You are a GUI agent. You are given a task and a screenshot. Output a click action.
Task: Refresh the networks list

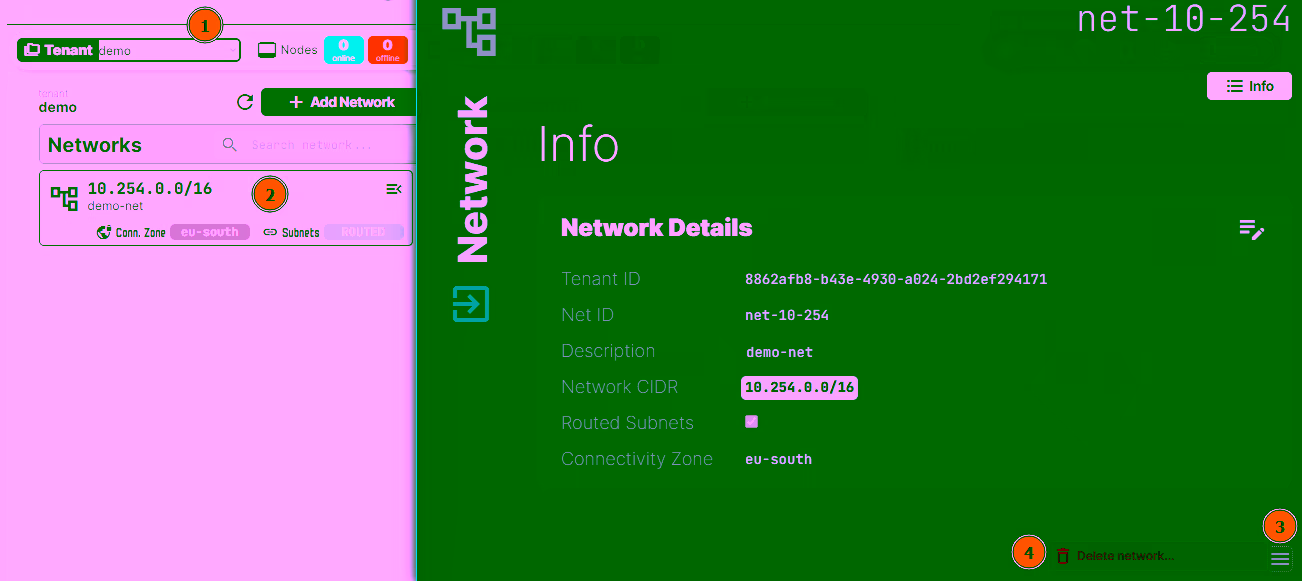pyautogui.click(x=245, y=101)
